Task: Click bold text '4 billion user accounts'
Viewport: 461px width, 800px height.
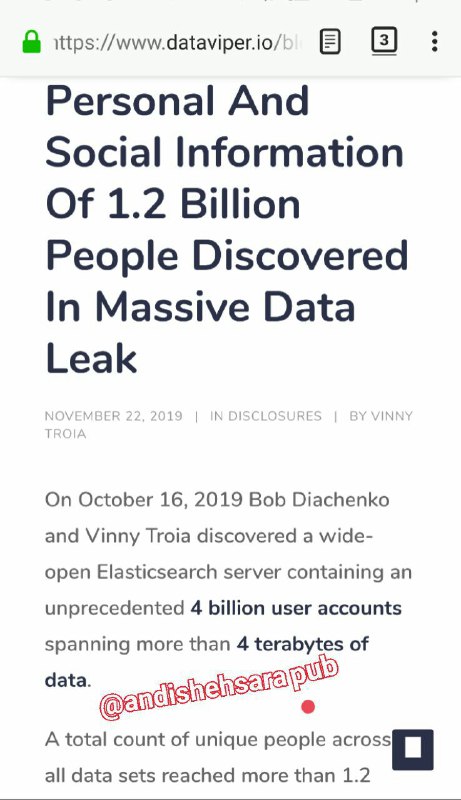Action: 296,608
